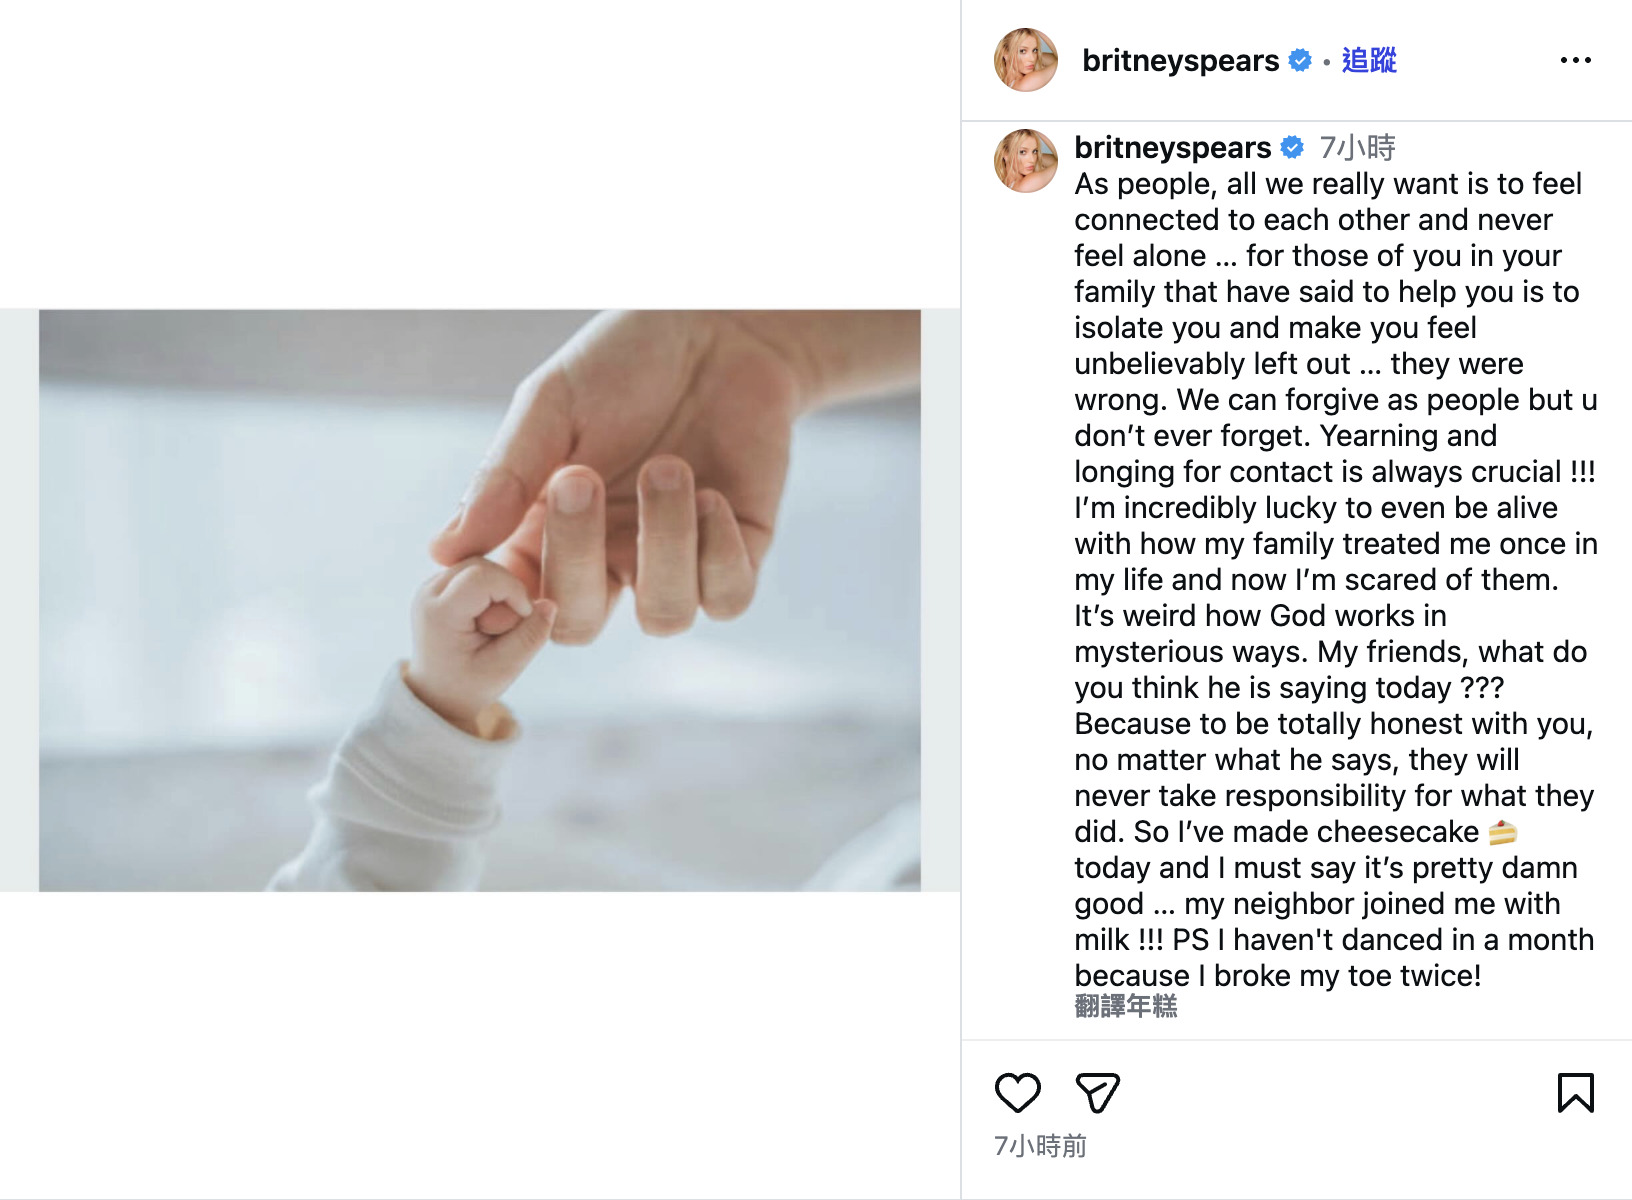1632x1200 pixels.
Task: Translate the caption via 翻譯年糕 link
Action: click(1125, 1006)
